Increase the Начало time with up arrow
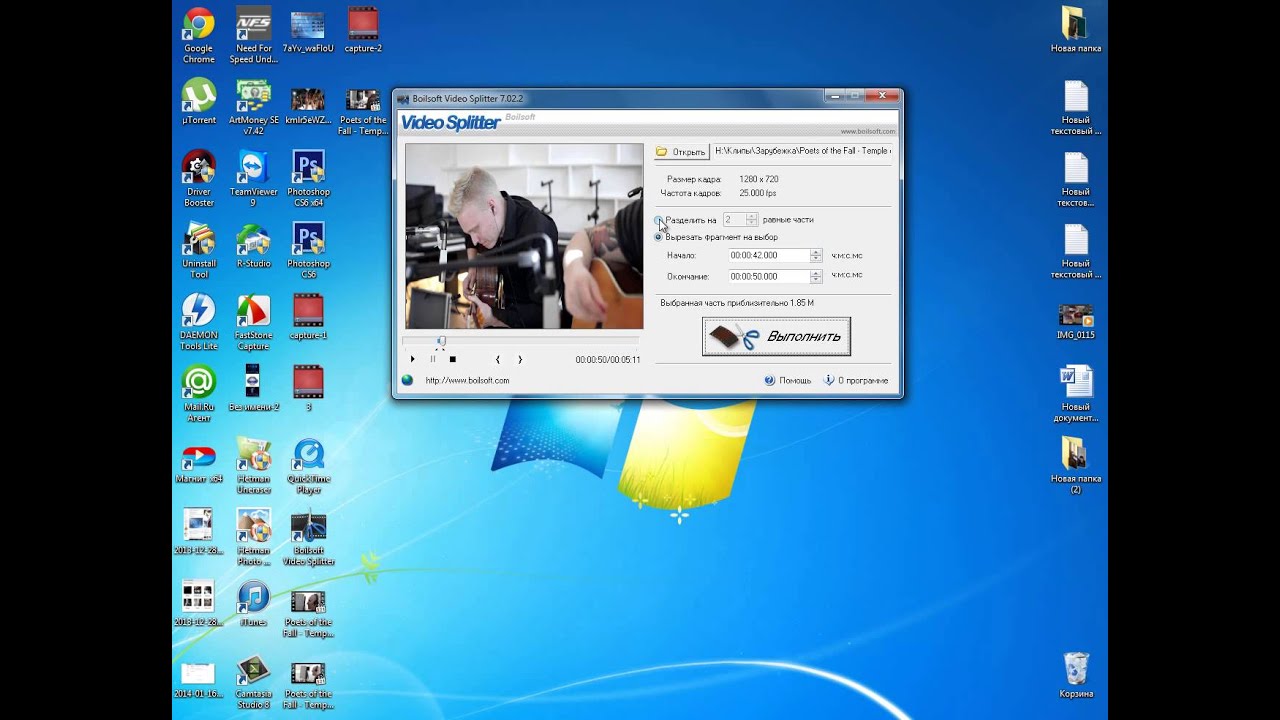Screen dimensions: 1280x720 [816, 252]
